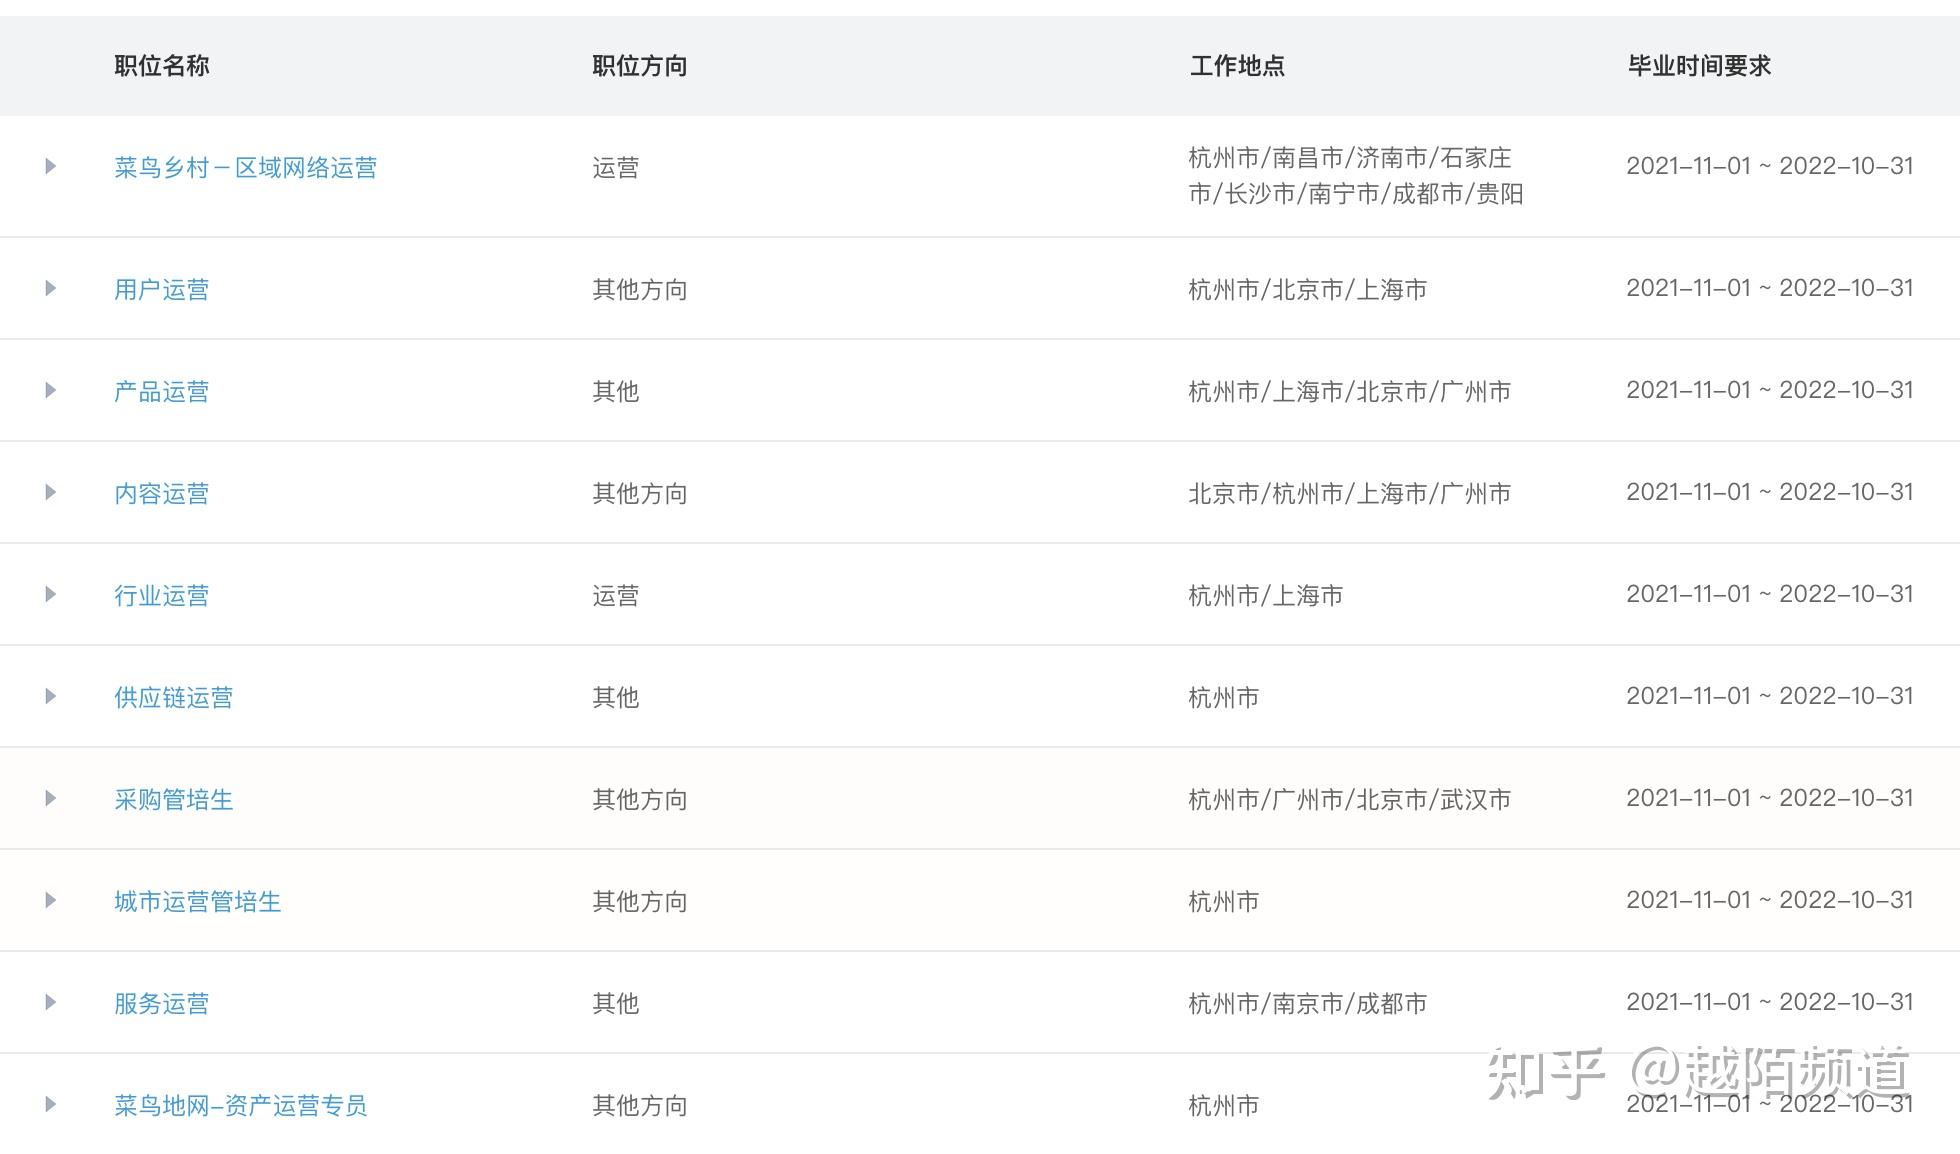The image size is (1960, 1154).
Task: Expand the 用户运营 row arrow
Action: pos(50,289)
